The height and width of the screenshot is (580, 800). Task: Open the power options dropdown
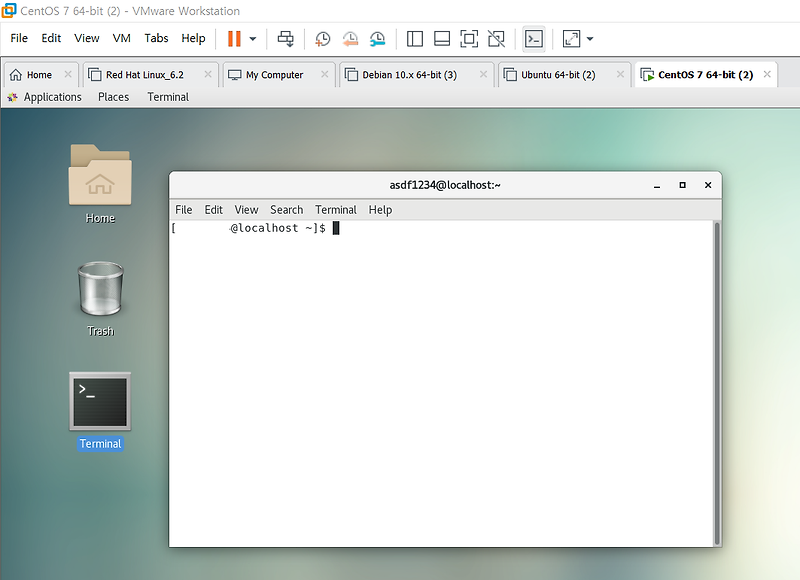[x=253, y=38]
